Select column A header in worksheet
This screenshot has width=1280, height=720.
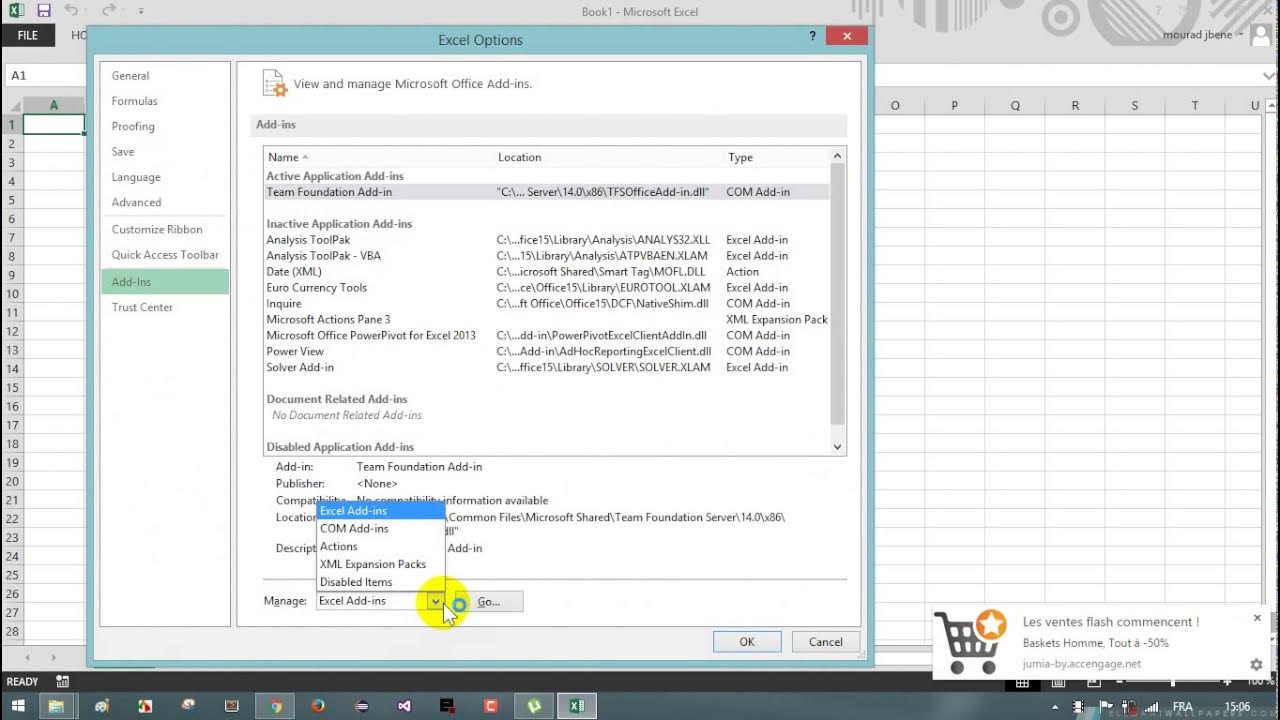(54, 106)
